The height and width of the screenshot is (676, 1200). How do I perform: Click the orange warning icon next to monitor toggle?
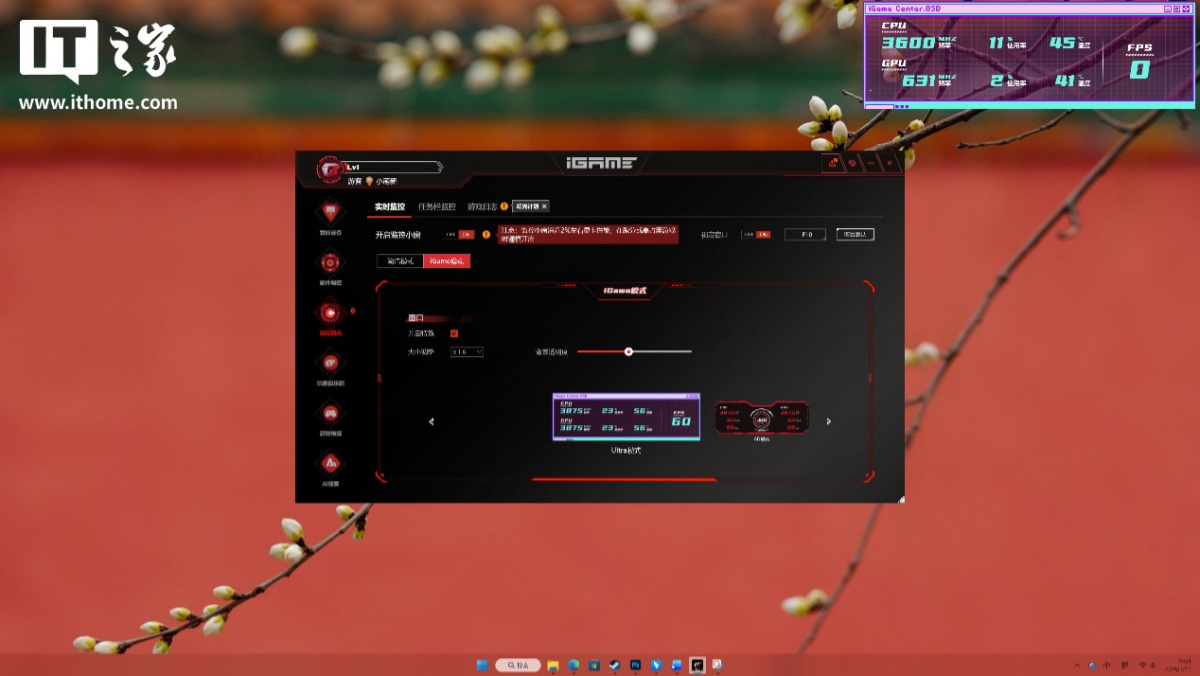486,235
